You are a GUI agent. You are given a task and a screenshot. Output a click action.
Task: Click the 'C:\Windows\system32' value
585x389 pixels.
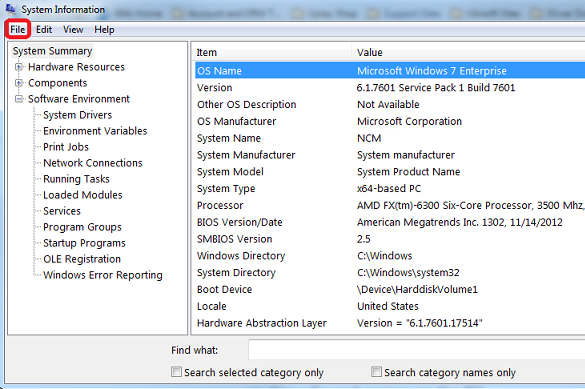tap(408, 273)
